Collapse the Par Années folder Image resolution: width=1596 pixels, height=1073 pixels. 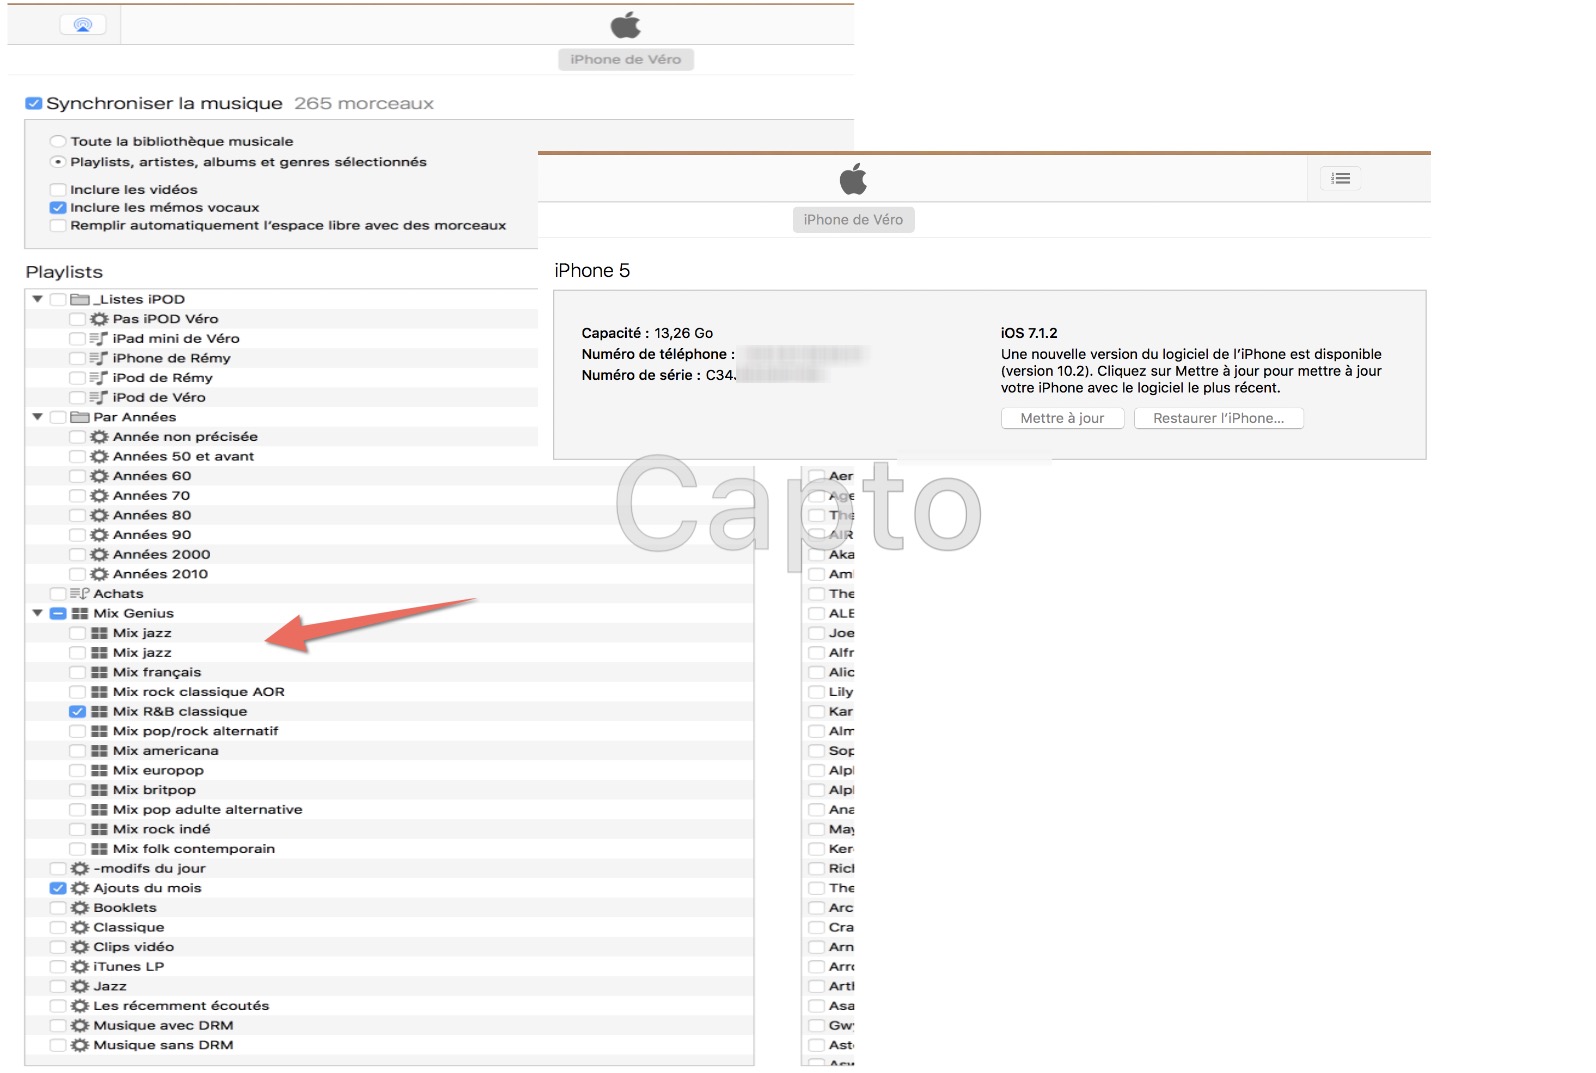tap(38, 417)
